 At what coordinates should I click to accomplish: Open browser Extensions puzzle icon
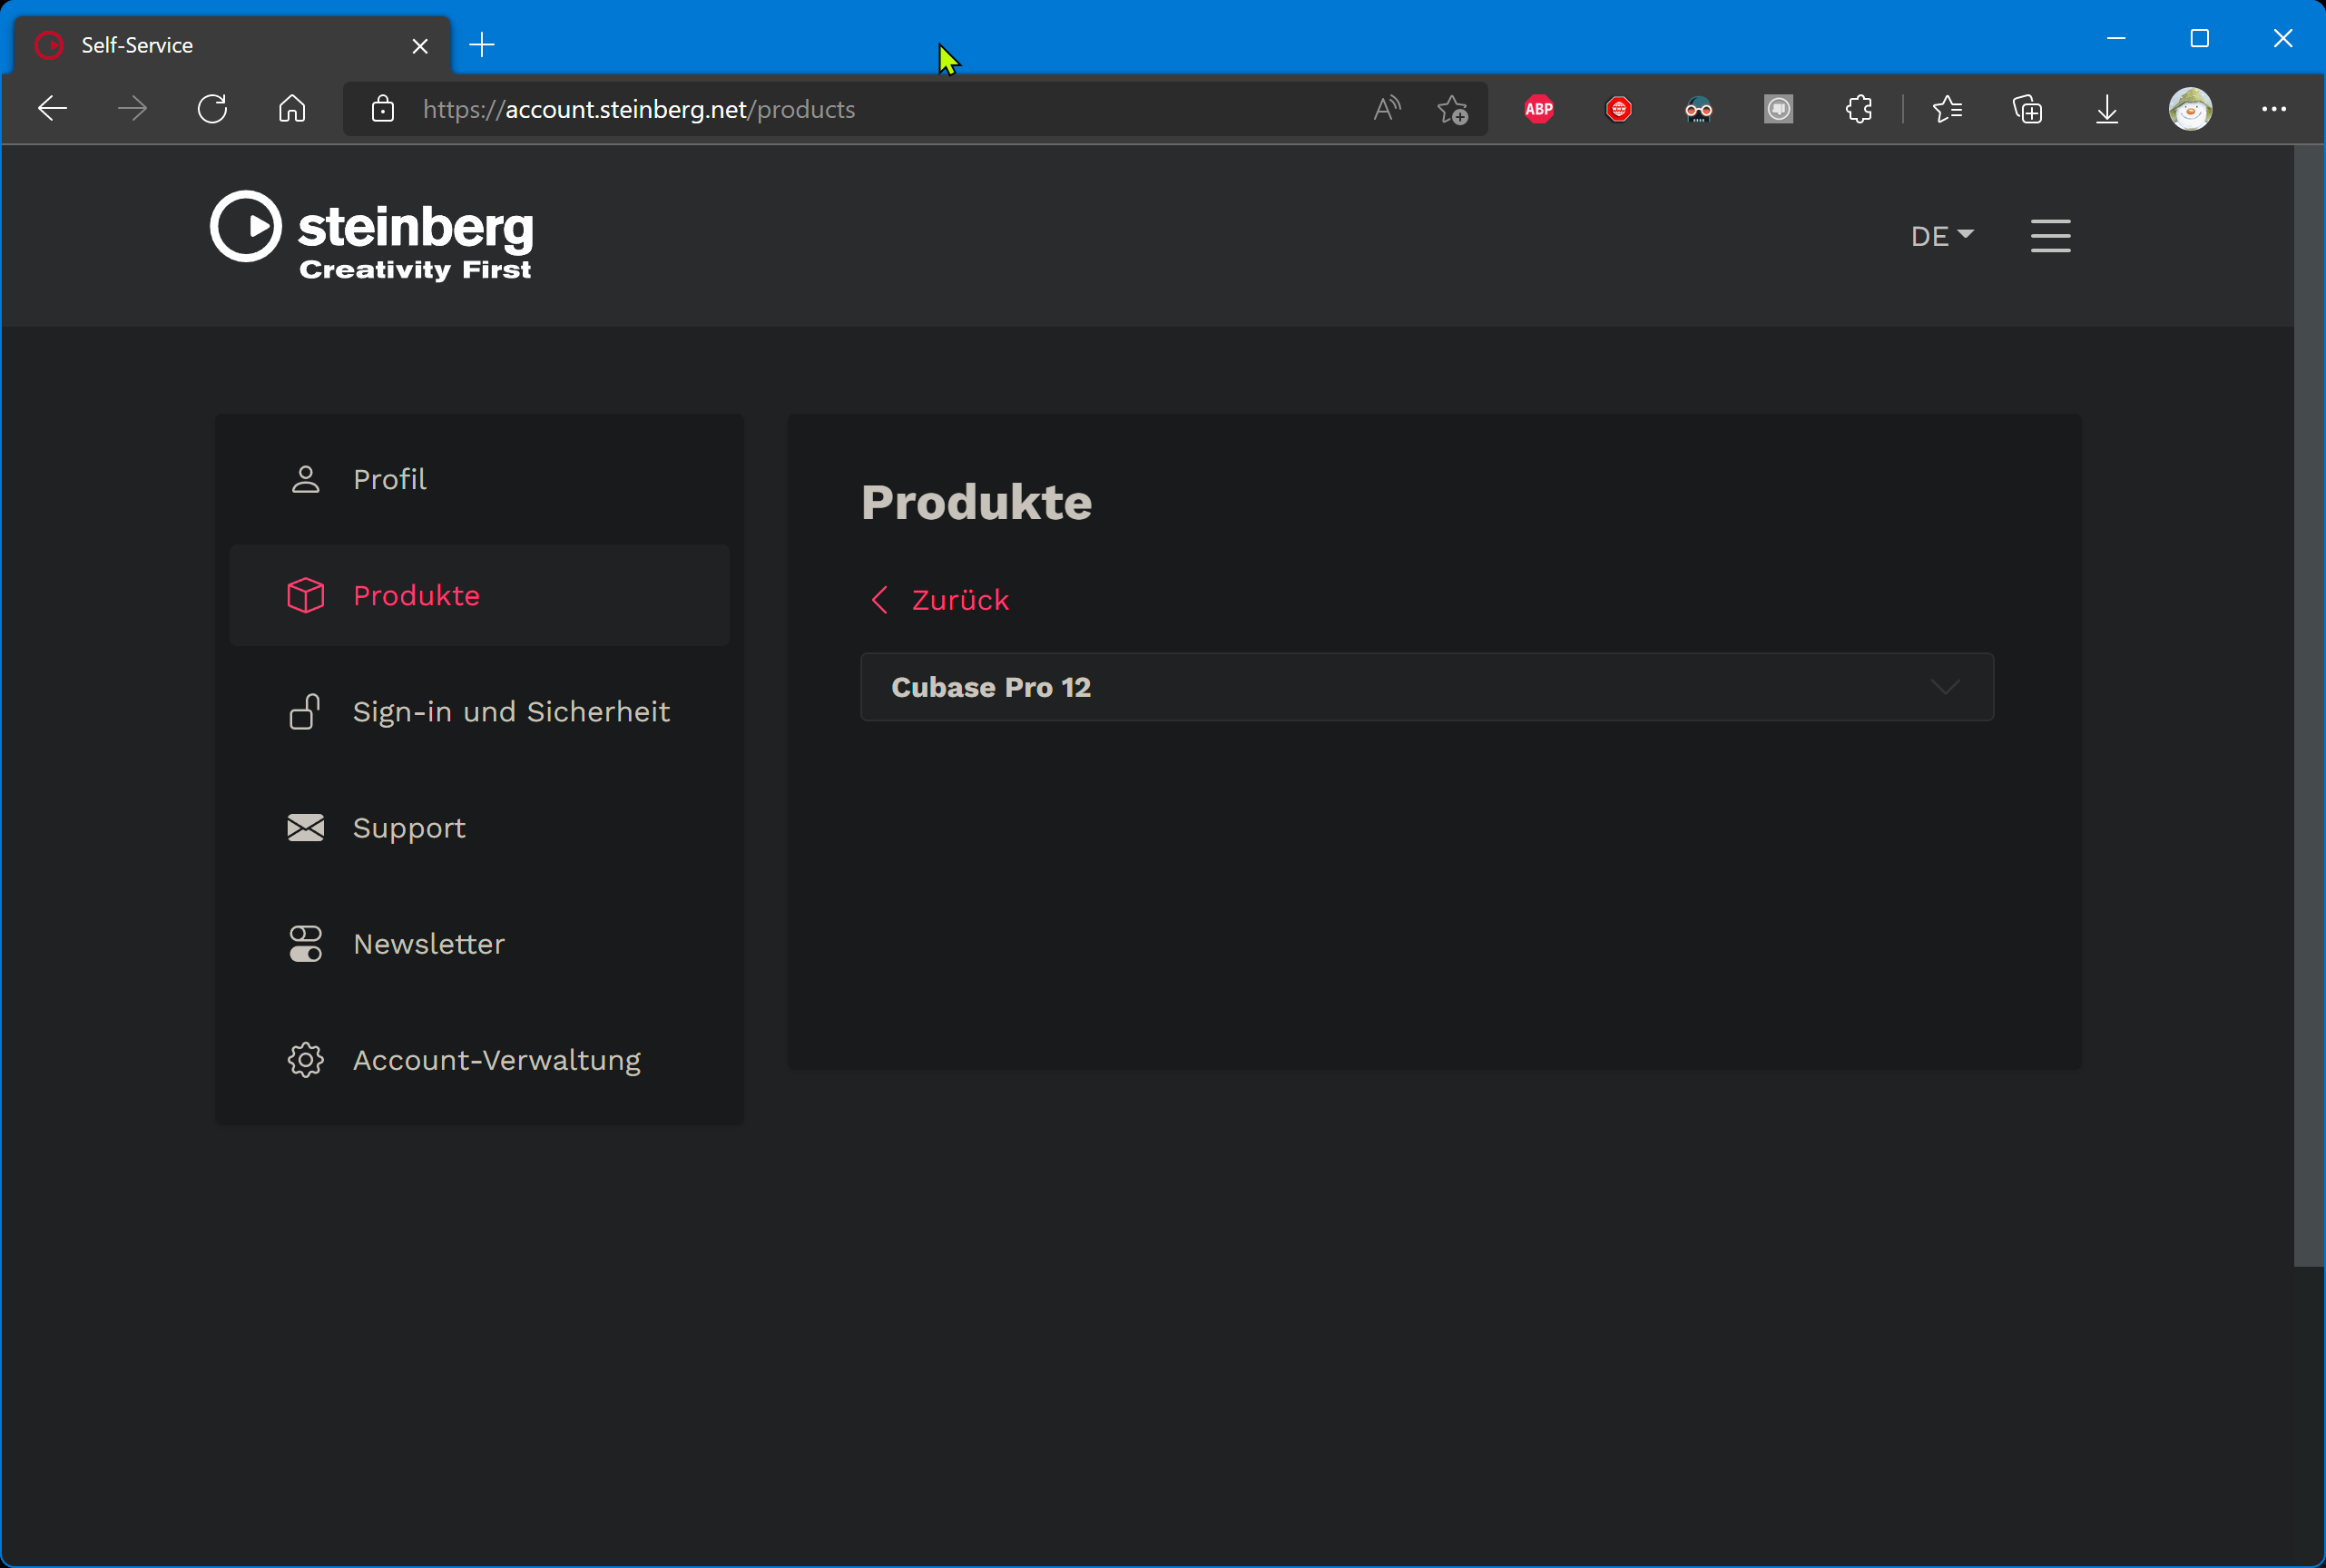pos(1858,109)
